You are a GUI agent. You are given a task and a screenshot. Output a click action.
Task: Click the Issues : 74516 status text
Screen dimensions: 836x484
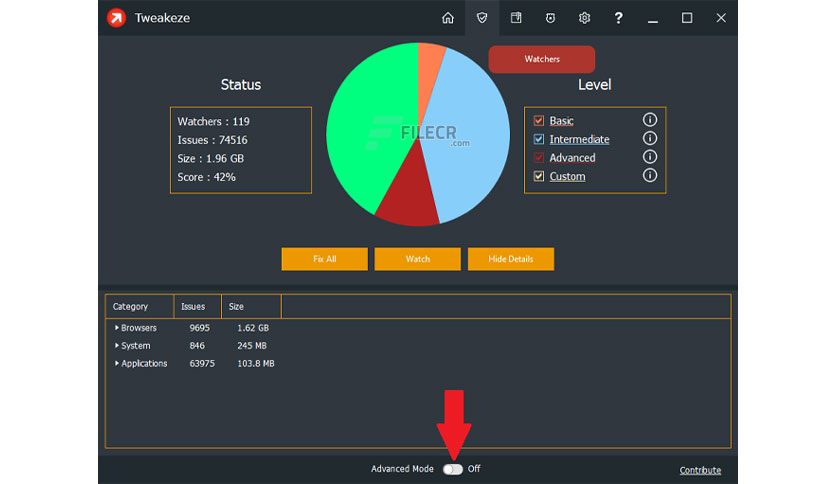tap(212, 140)
